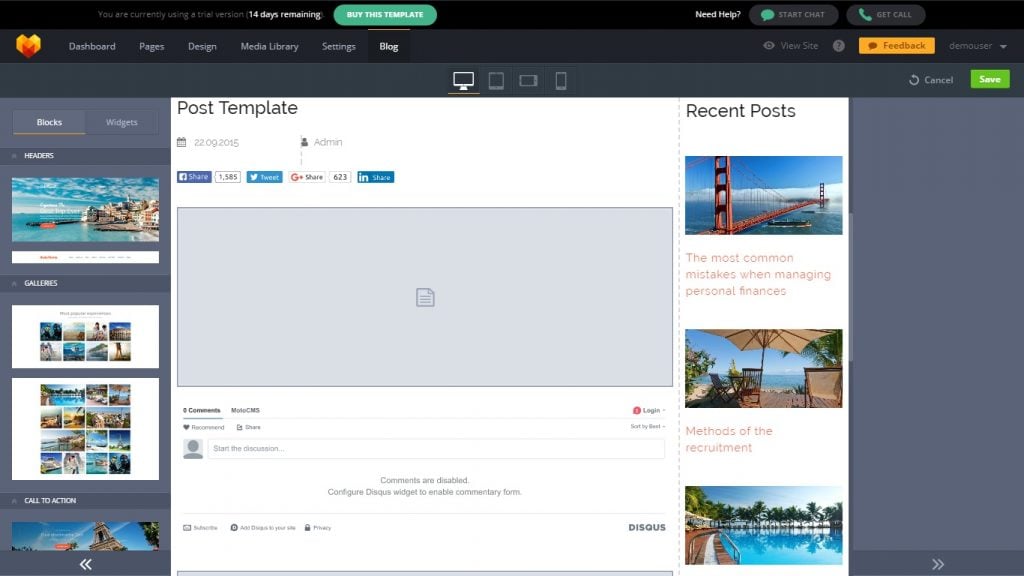
Task: Collapse the Galleries section
Action: tap(15, 284)
